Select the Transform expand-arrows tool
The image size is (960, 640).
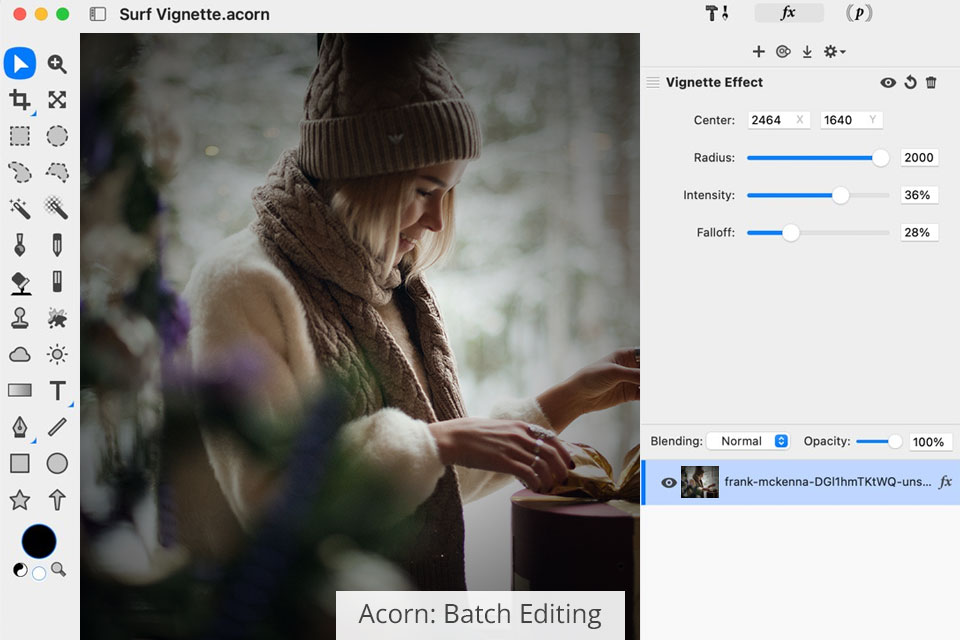(x=57, y=100)
